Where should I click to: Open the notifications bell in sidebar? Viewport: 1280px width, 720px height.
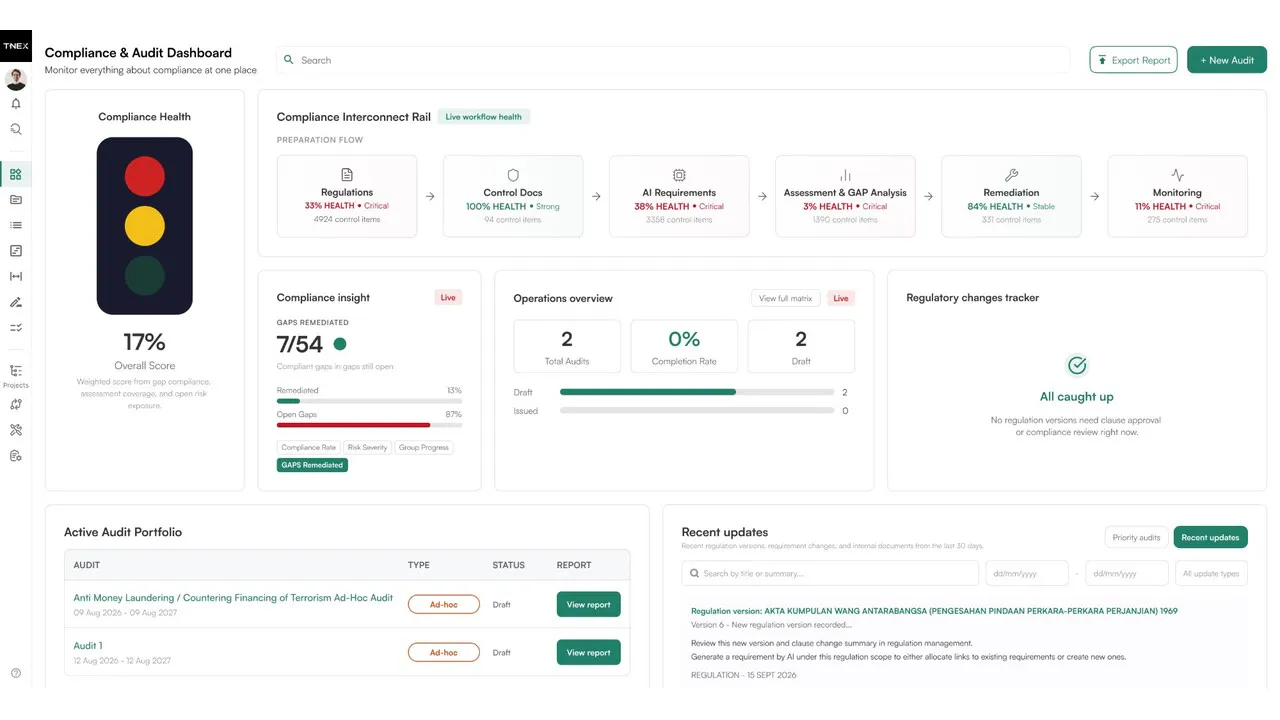[x=15, y=104]
